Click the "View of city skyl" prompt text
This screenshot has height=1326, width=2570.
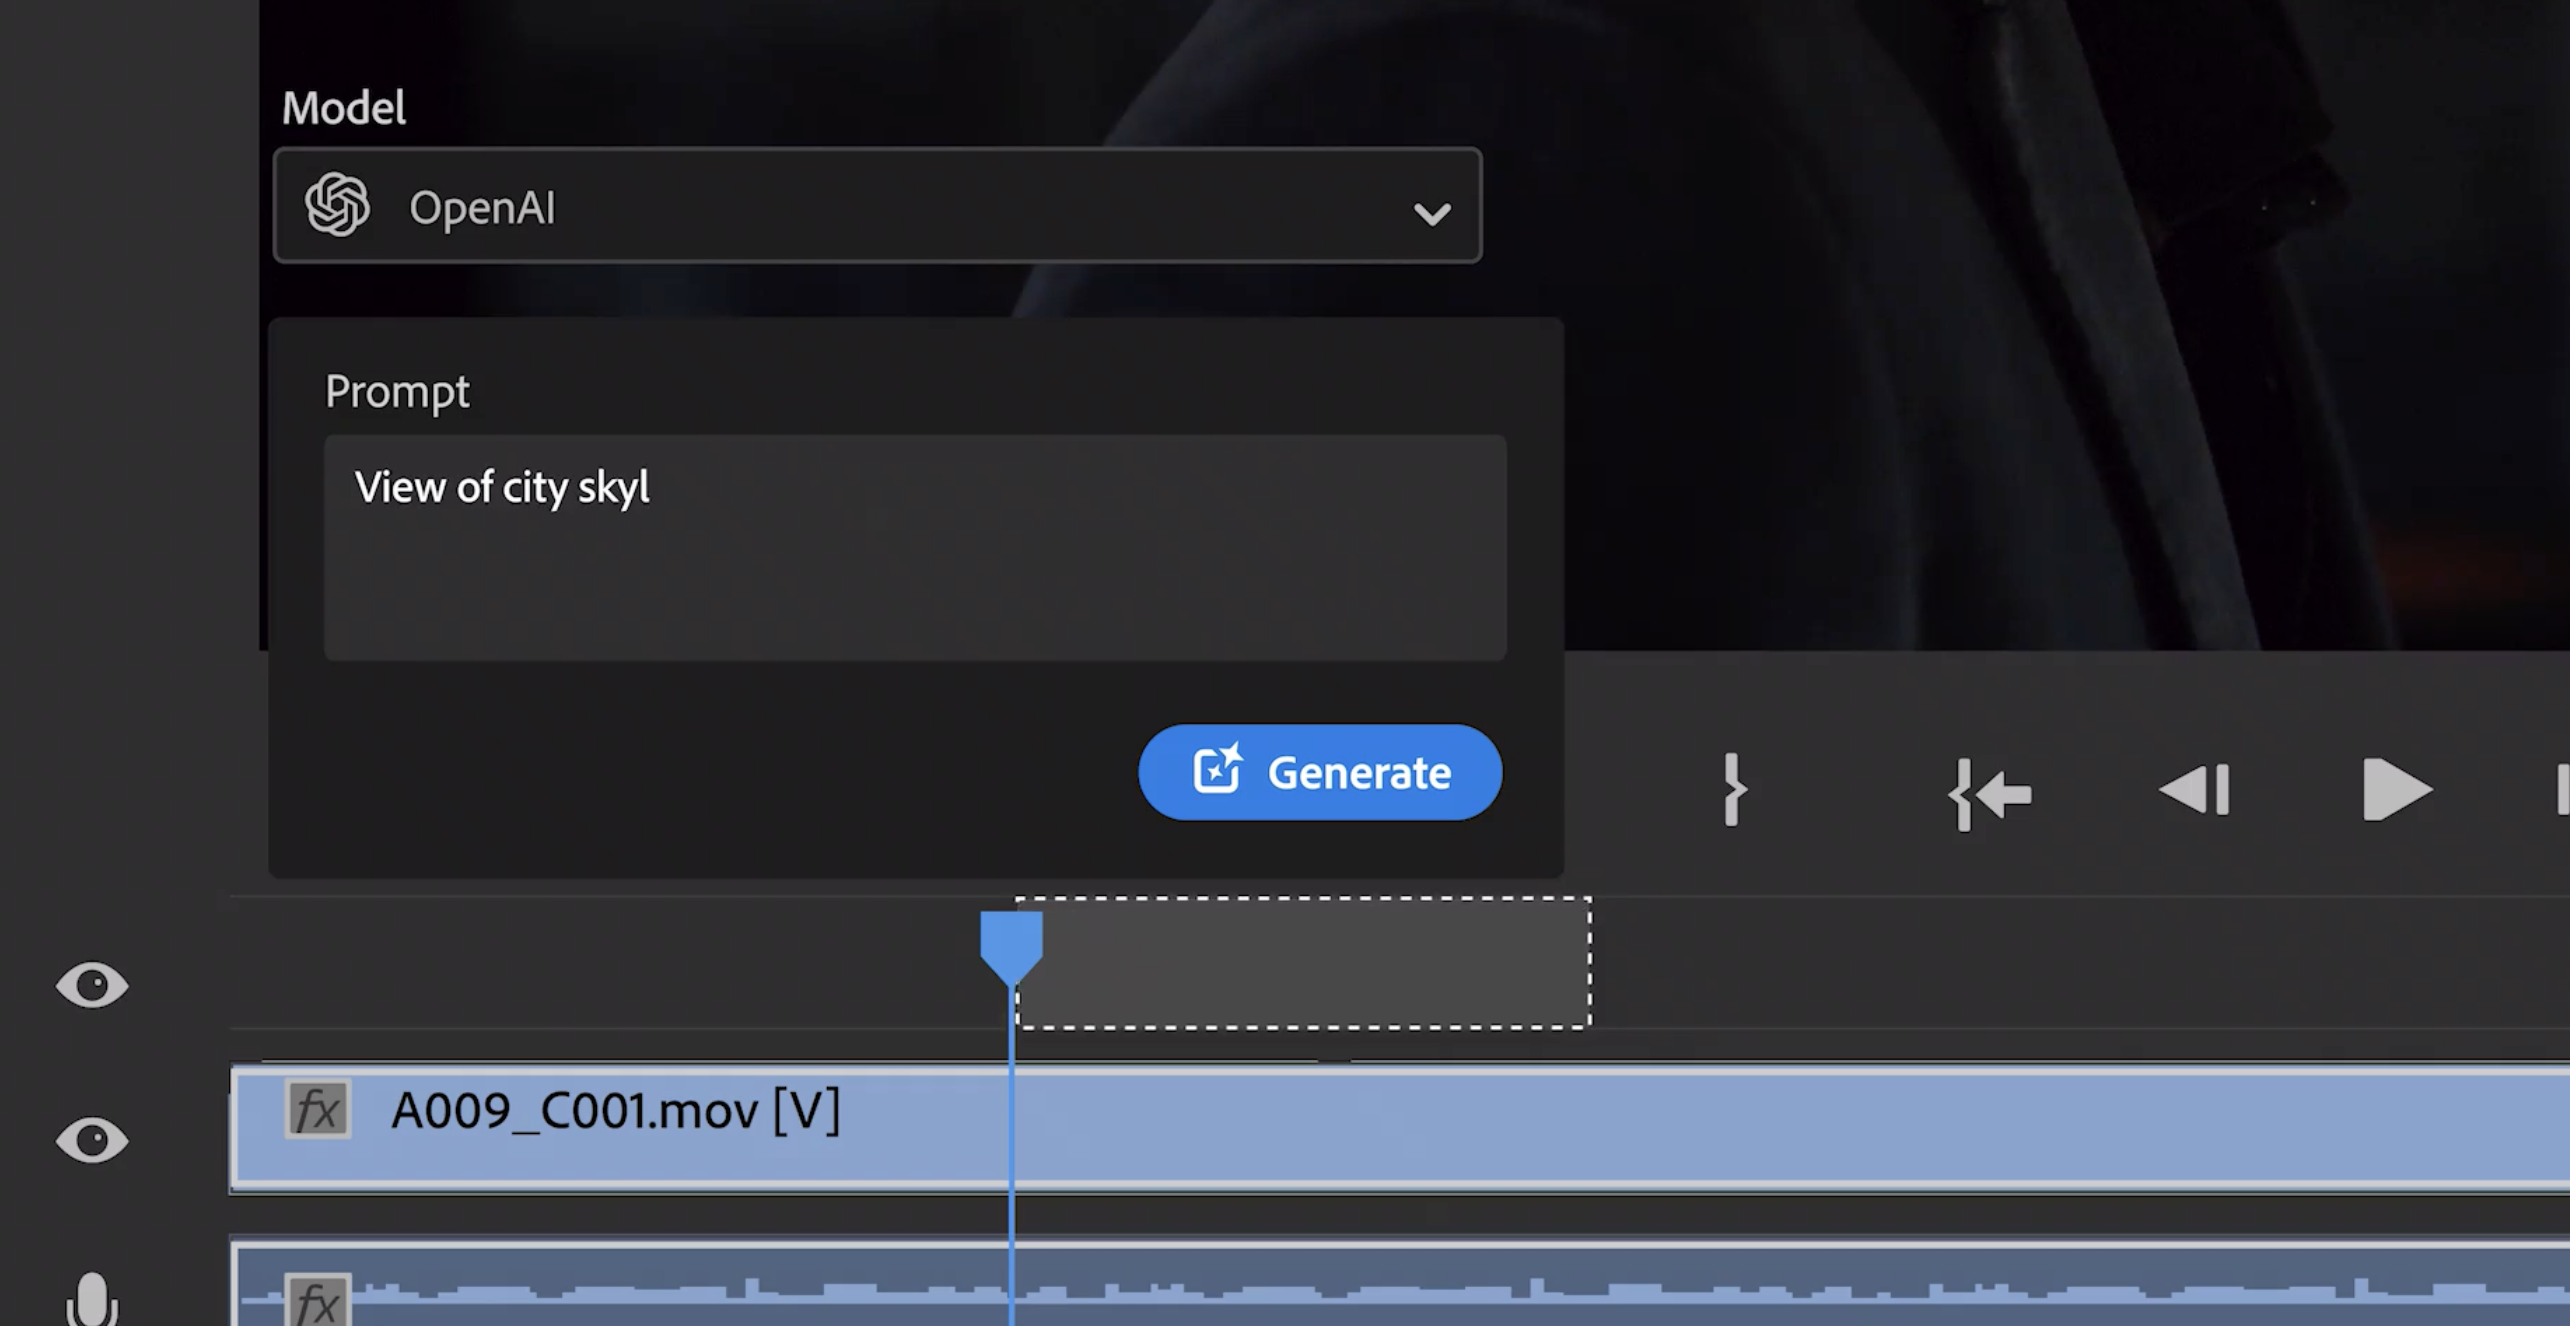pyautogui.click(x=502, y=488)
